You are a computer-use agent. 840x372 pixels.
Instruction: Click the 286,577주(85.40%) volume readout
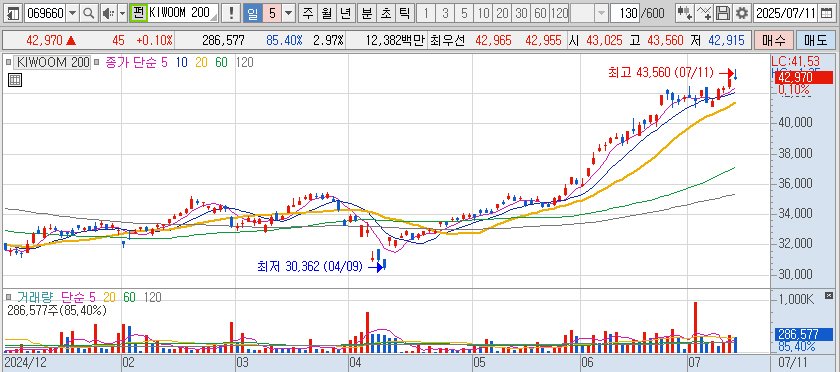pyautogui.click(x=57, y=310)
